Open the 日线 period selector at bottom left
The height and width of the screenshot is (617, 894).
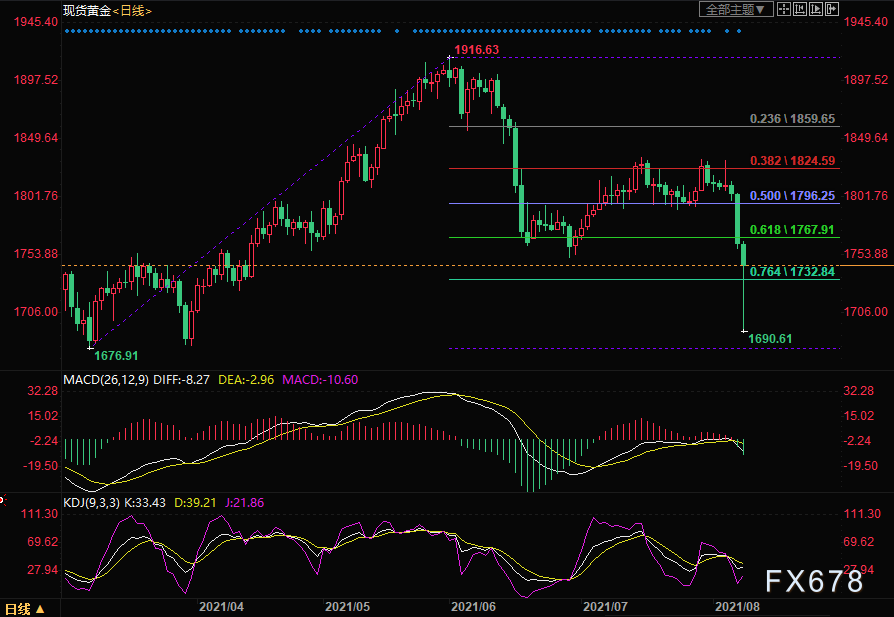coord(24,609)
